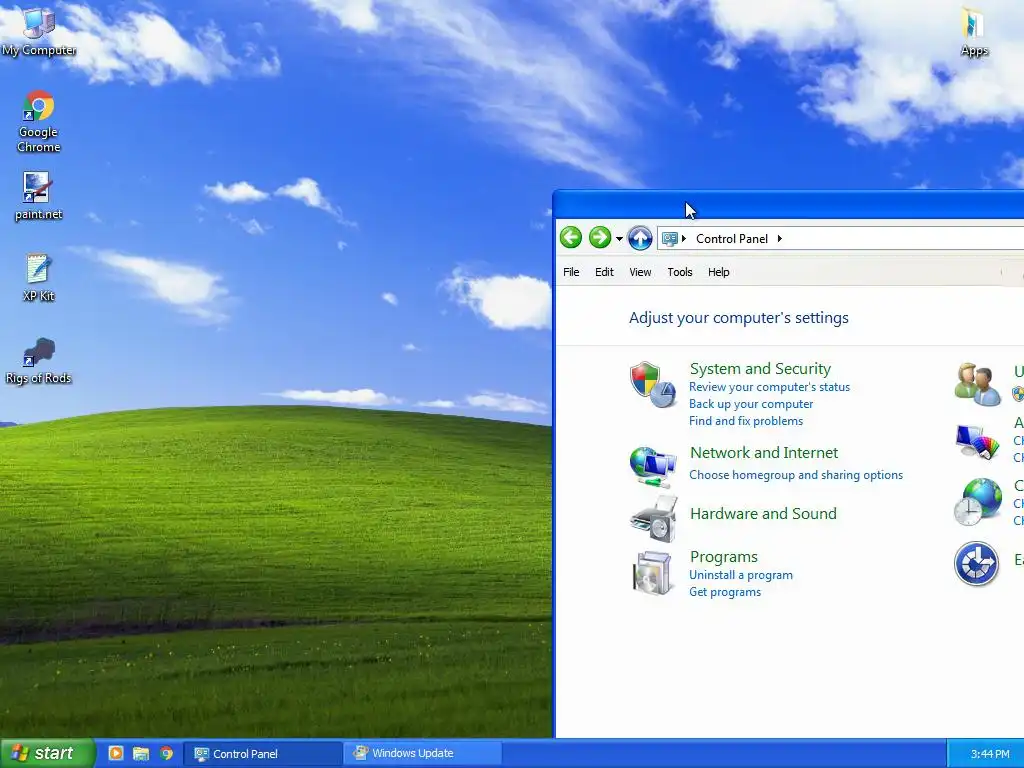Open the Apps folder on desktop
The width and height of the screenshot is (1024, 768).
(x=974, y=32)
